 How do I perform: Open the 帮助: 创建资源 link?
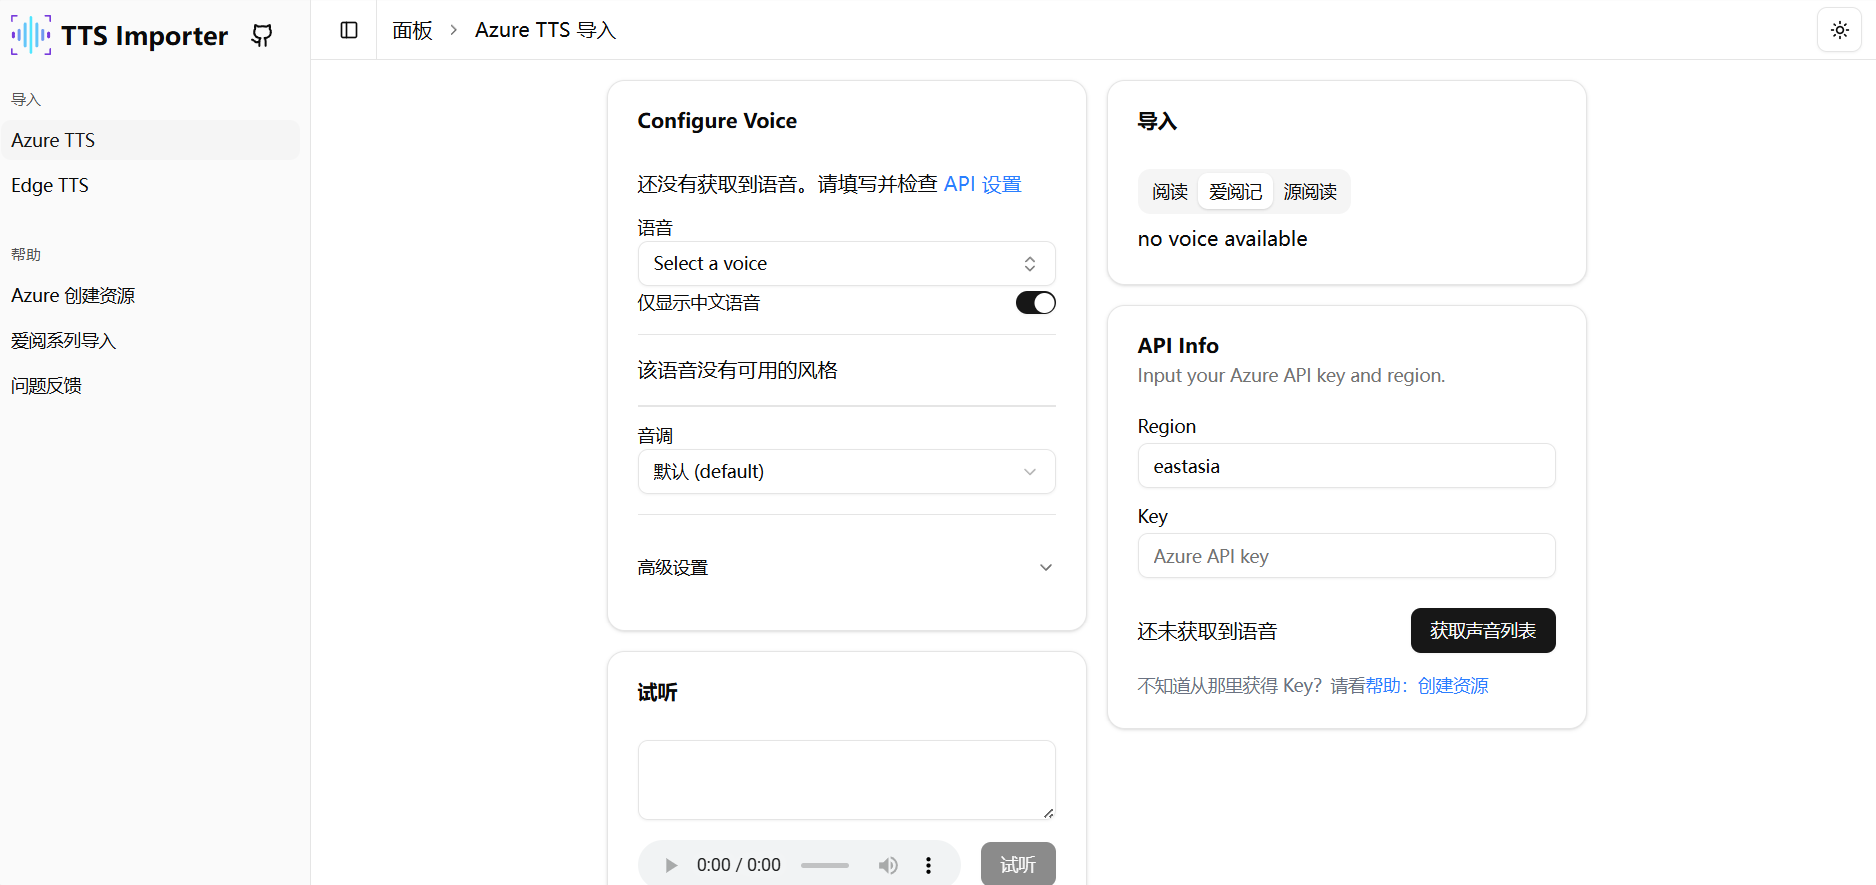(x=1427, y=686)
